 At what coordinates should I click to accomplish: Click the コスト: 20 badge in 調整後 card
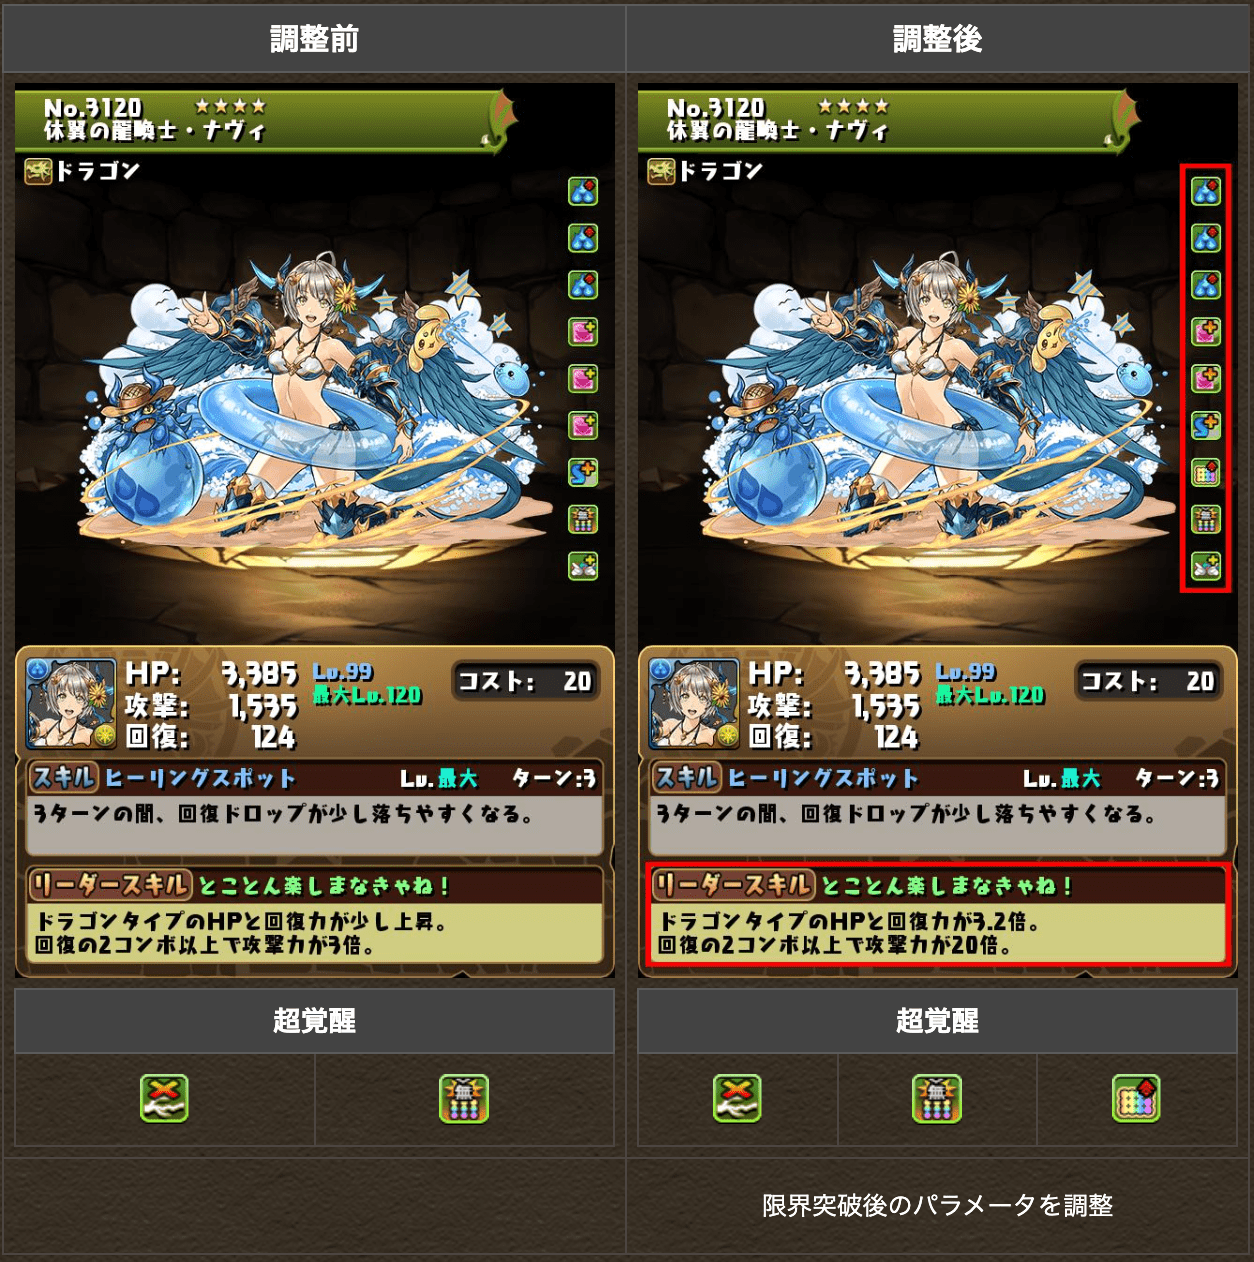coord(1147,681)
